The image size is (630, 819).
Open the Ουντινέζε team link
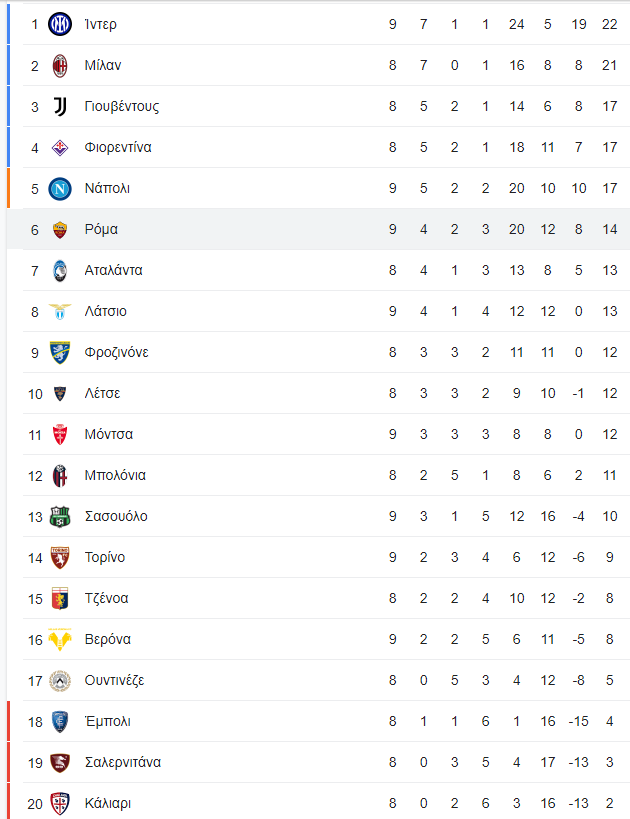(114, 680)
